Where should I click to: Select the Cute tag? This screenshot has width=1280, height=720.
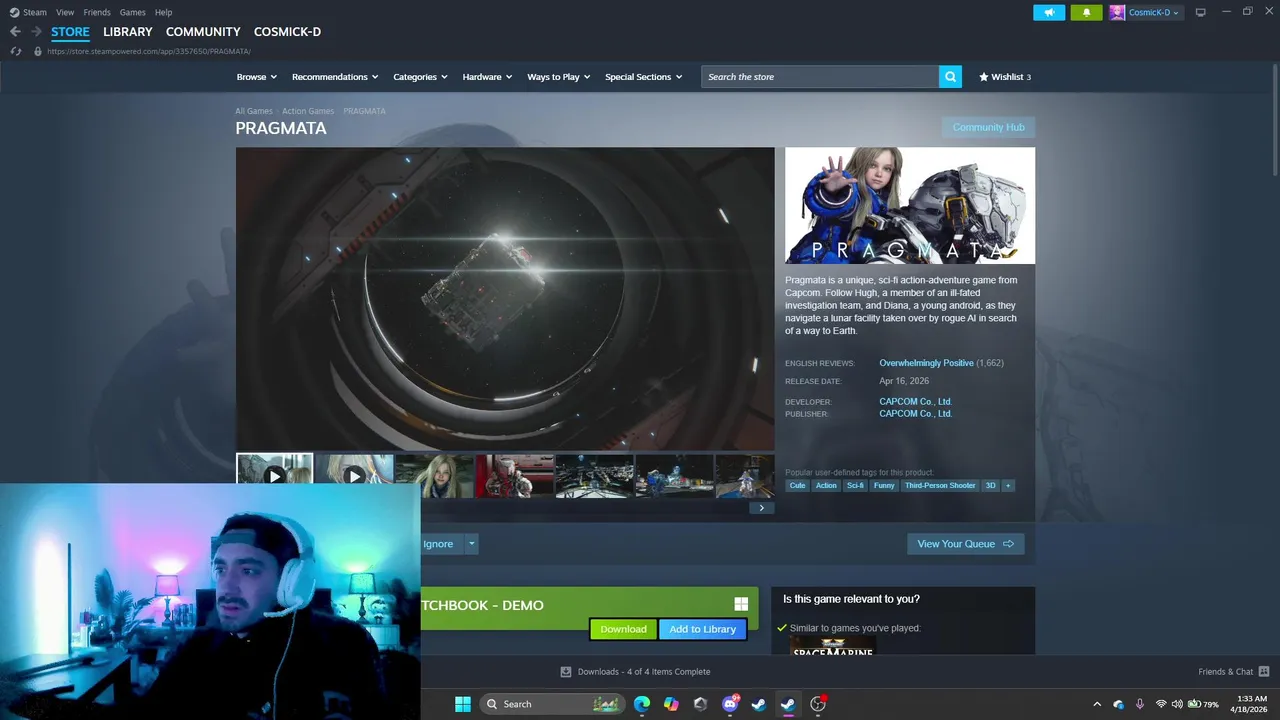(x=797, y=486)
